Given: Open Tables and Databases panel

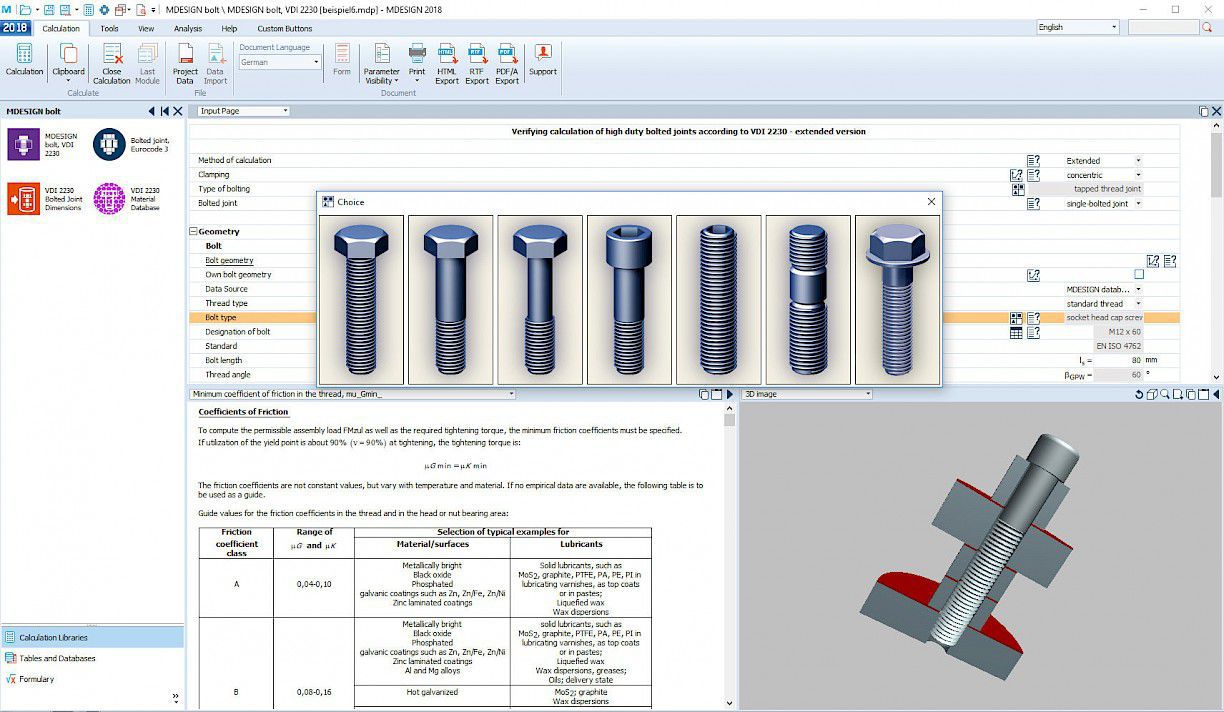Looking at the screenshot, I should pyautogui.click(x=57, y=658).
